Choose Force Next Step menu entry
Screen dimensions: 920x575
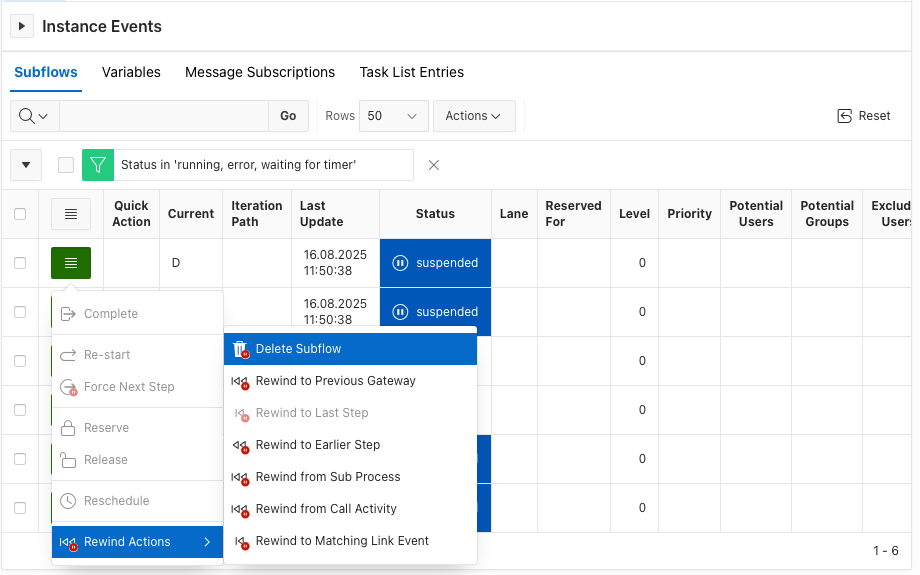click(x=137, y=387)
